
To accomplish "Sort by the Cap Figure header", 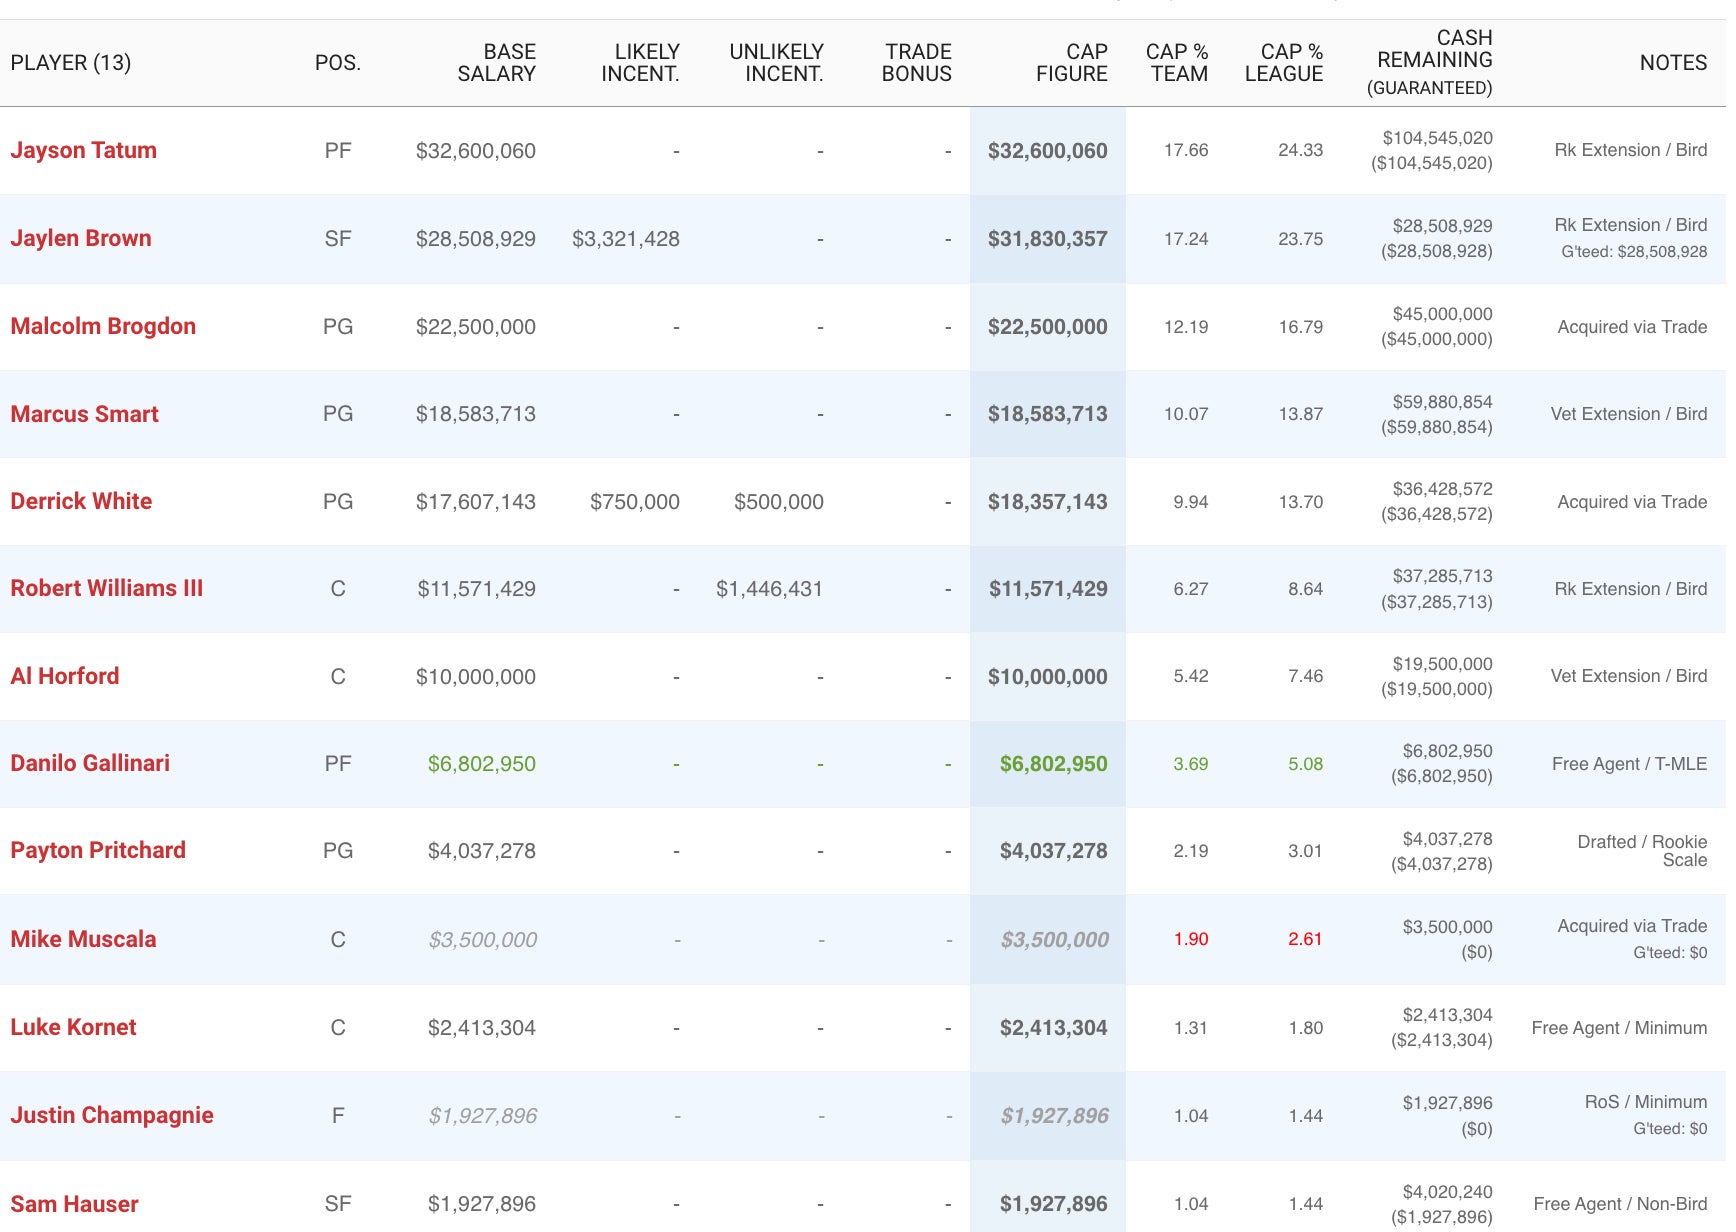I will pos(1071,63).
